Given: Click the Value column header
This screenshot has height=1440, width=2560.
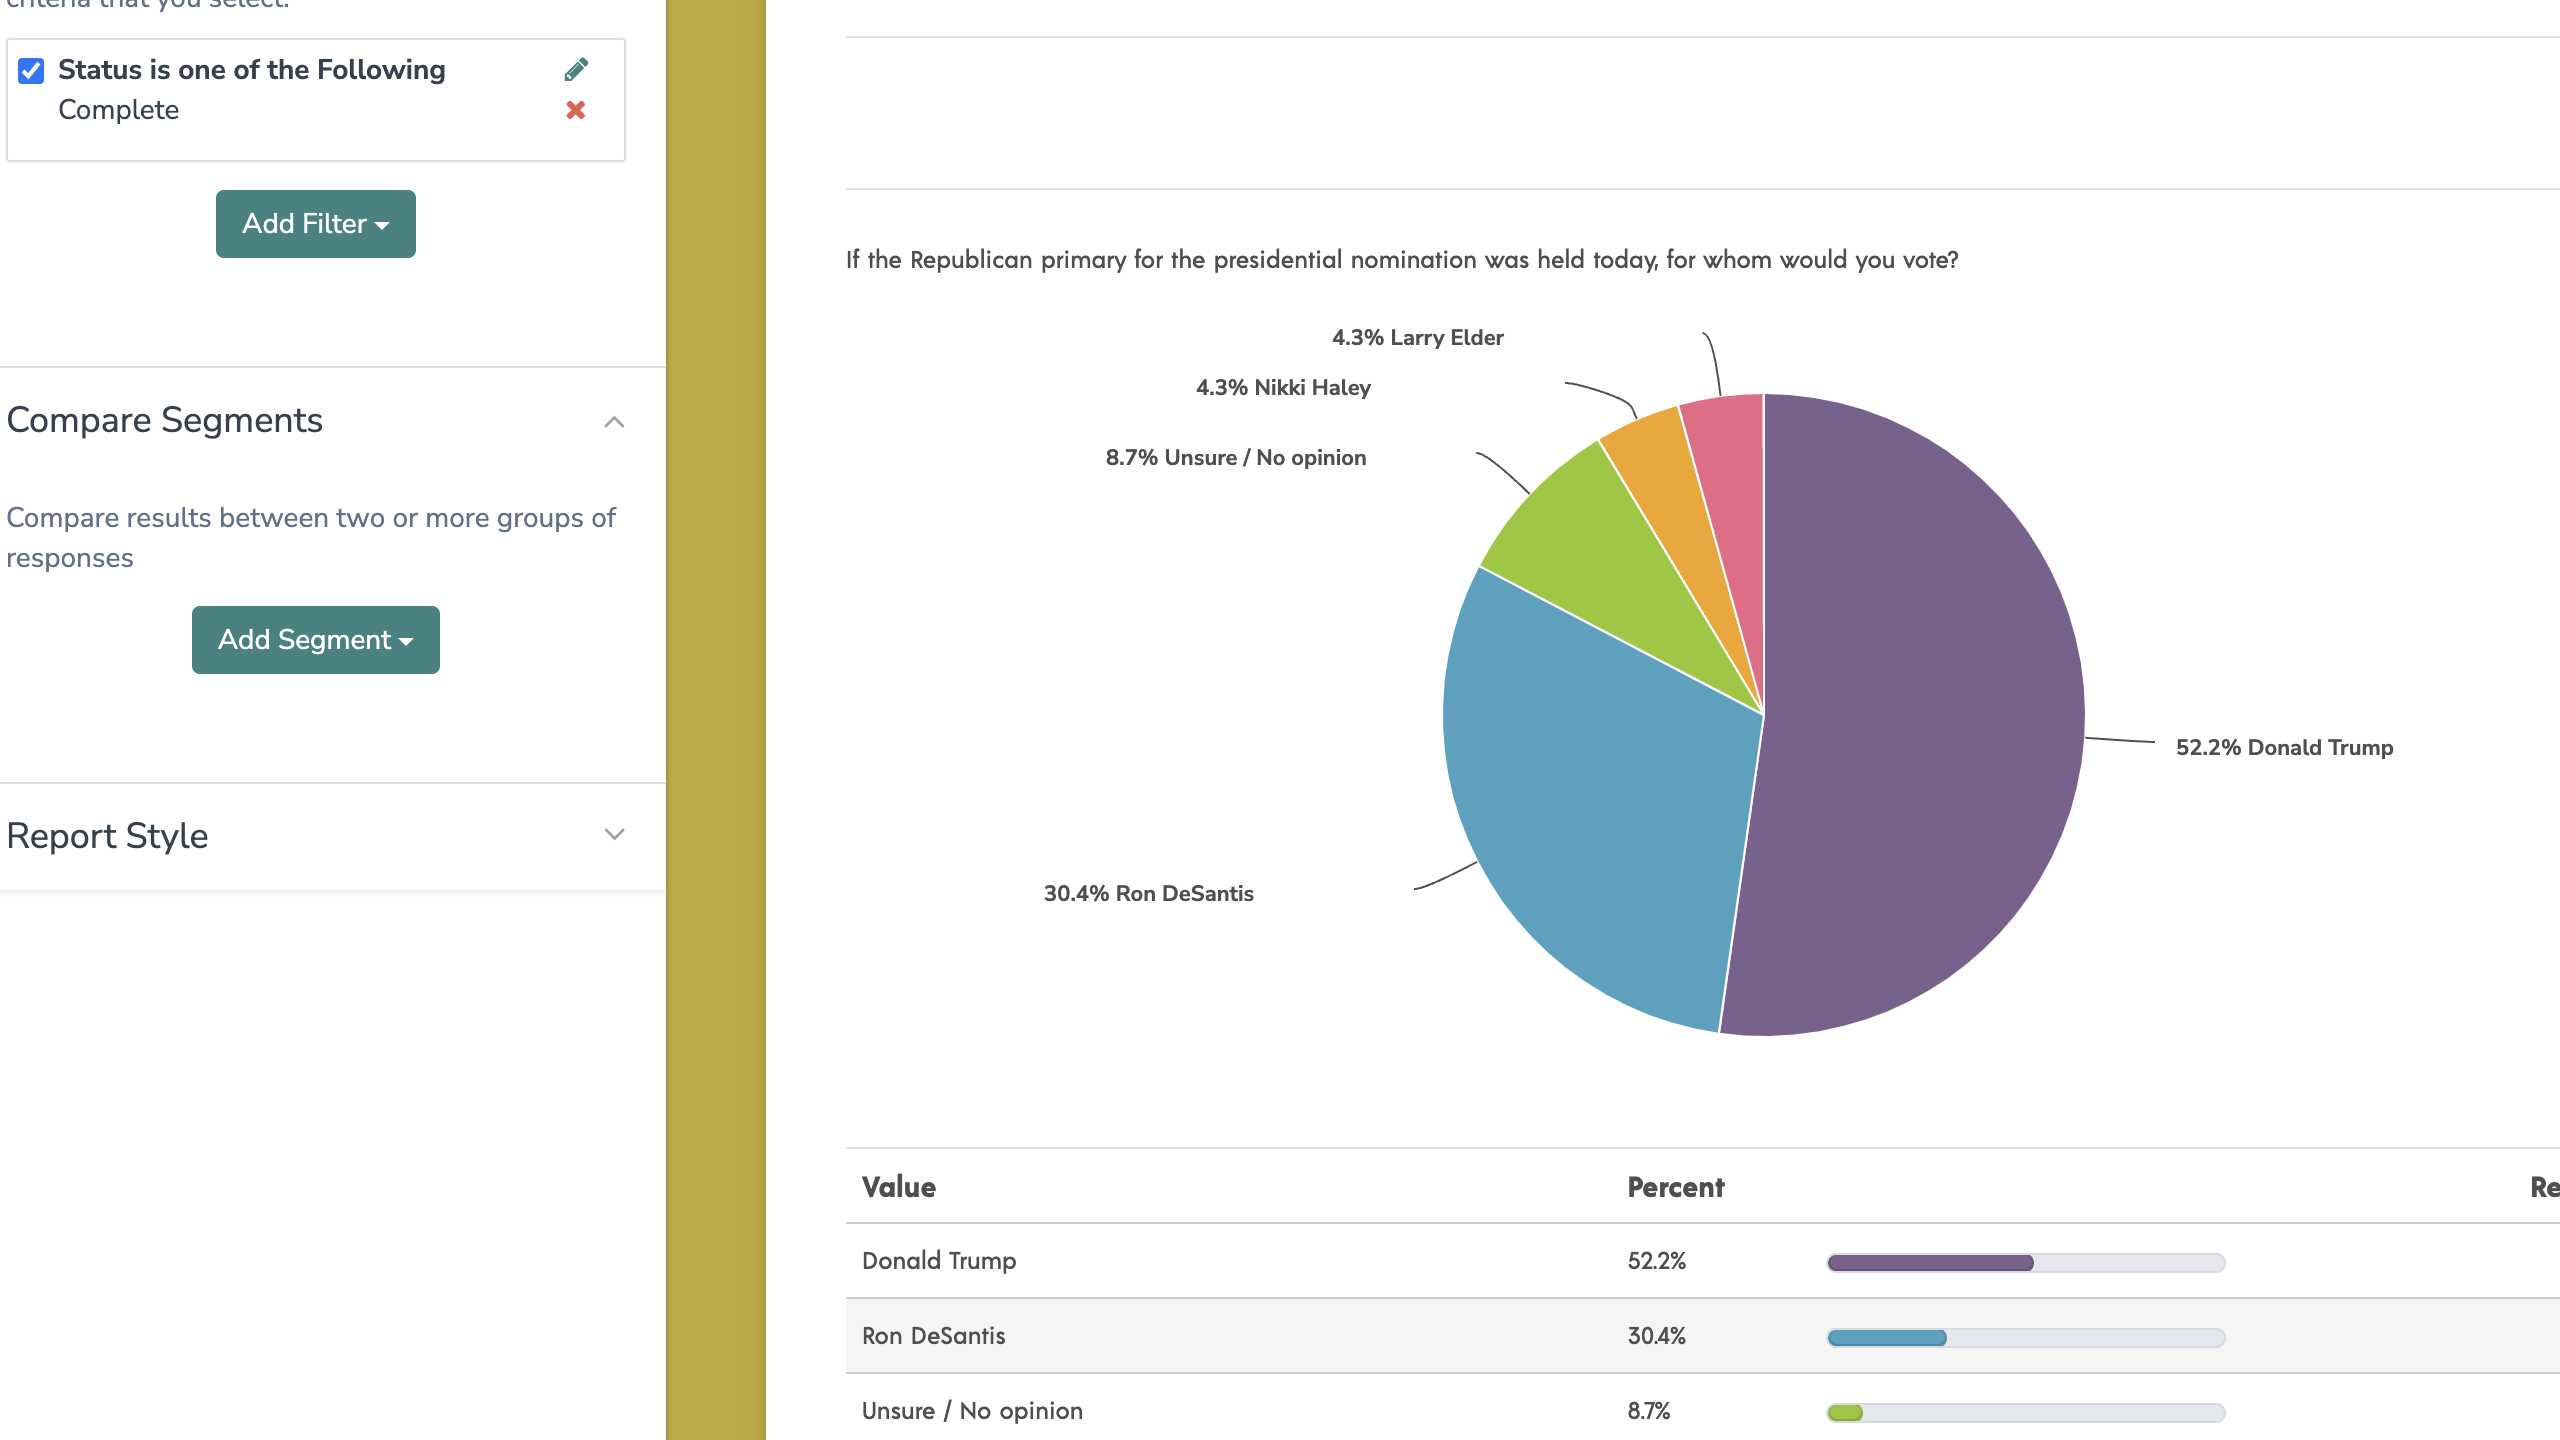Looking at the screenshot, I should pos(899,1188).
